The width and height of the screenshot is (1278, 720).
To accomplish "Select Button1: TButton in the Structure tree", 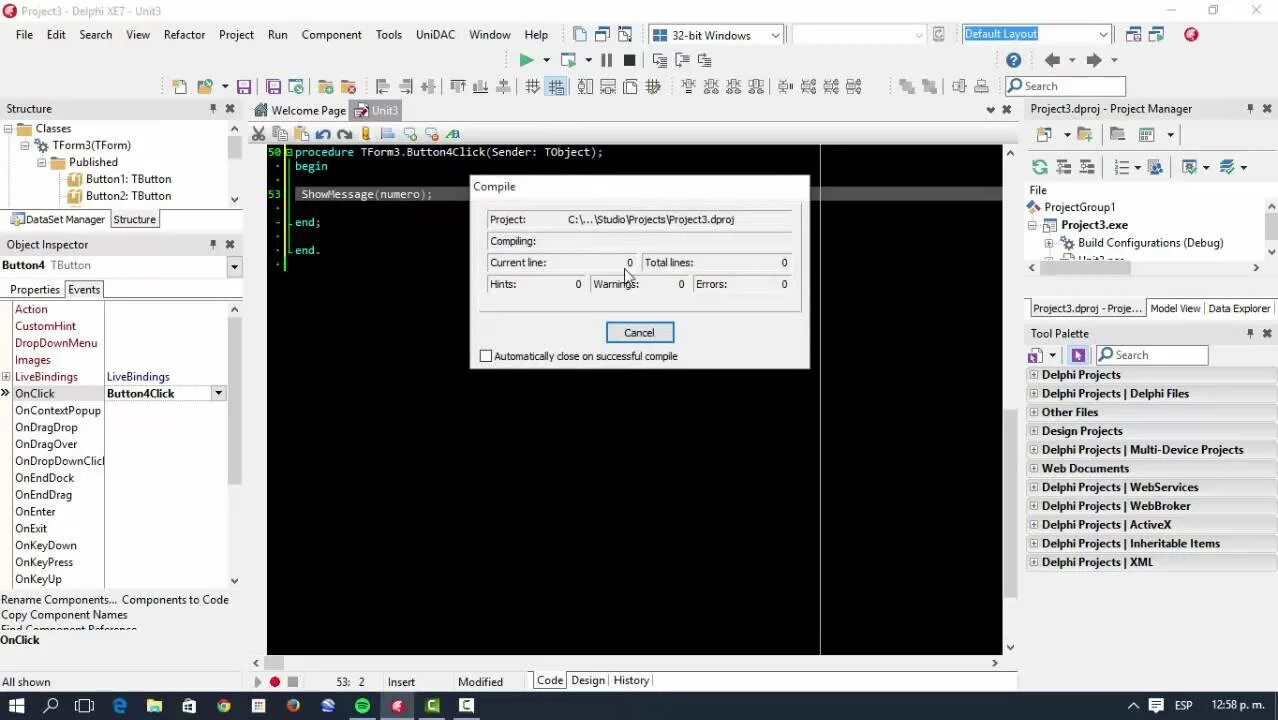I will click(128, 179).
